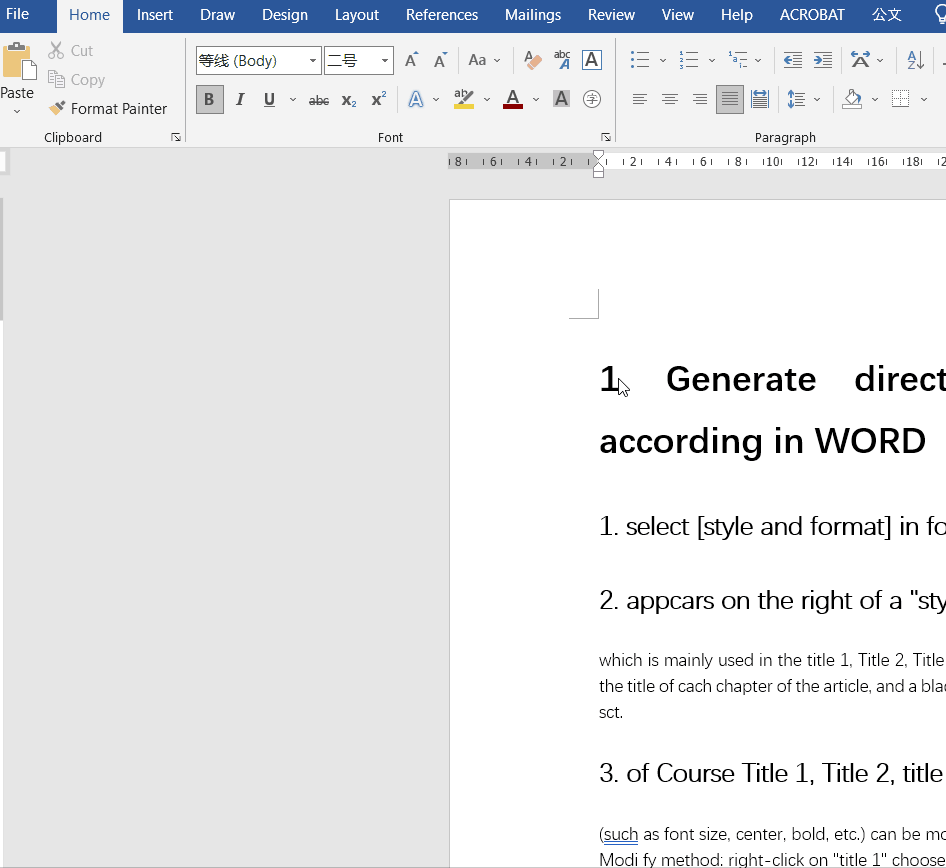Open font color dropdown arrow
This screenshot has width=946, height=868.
(x=536, y=100)
